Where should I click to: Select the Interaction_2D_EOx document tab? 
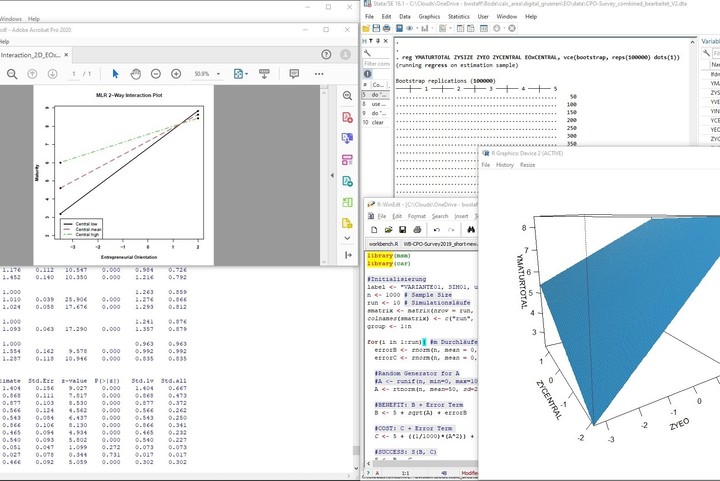tap(30, 55)
